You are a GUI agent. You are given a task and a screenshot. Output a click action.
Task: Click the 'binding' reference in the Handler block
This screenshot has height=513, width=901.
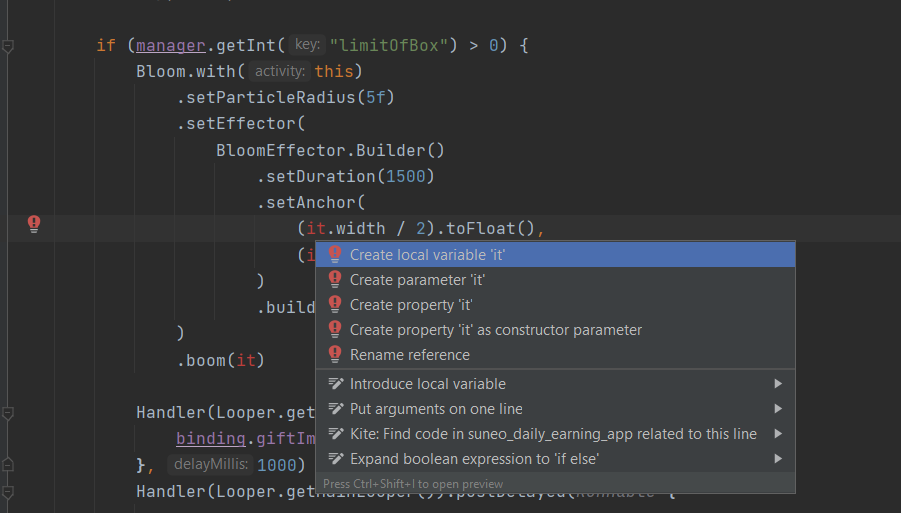211,438
